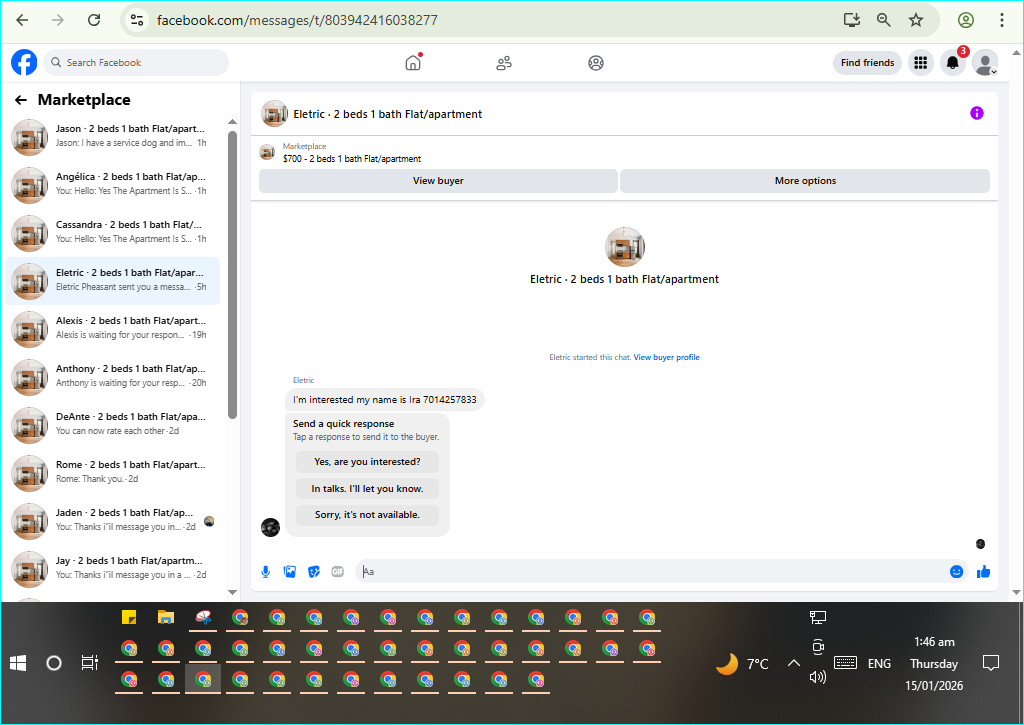Click the conversation list scrollbar
This screenshot has height=725, width=1024.
[x=232, y=274]
